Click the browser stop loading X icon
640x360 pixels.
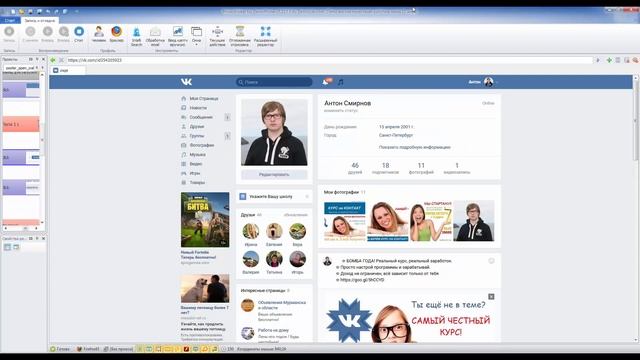(x=61, y=60)
